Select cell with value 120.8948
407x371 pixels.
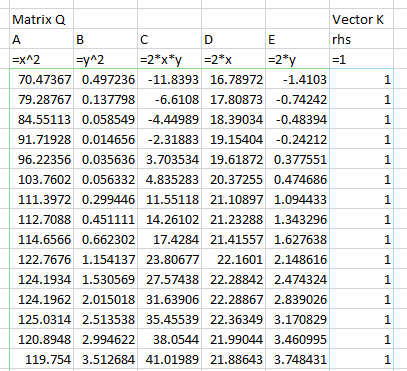pos(41,339)
